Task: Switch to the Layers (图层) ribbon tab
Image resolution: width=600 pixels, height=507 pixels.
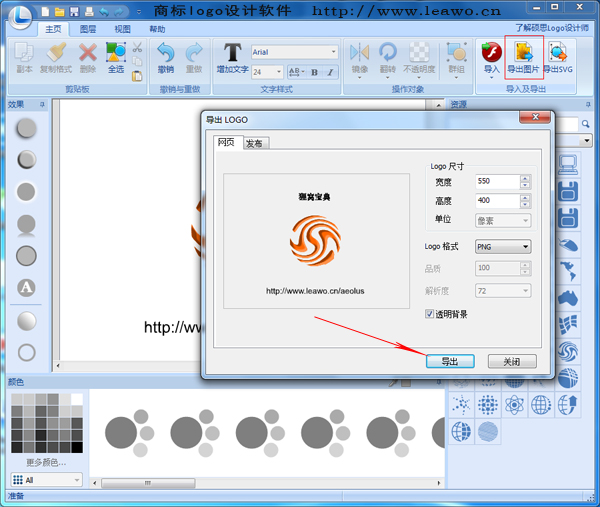Action: point(88,29)
